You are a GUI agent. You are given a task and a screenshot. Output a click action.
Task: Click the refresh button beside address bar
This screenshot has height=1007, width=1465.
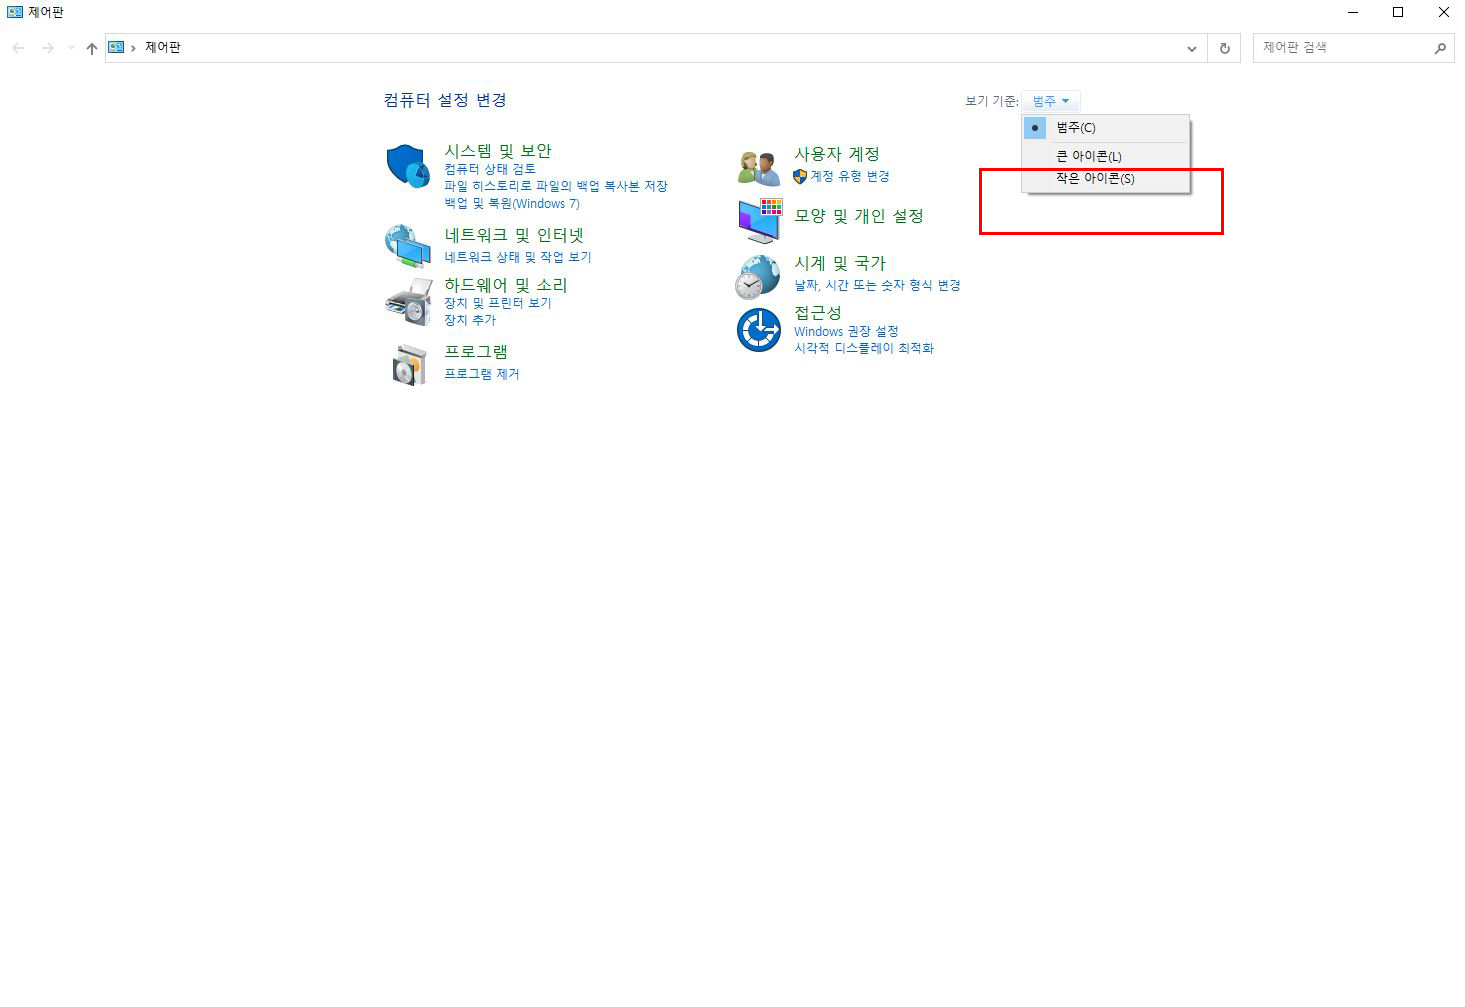coord(1224,48)
